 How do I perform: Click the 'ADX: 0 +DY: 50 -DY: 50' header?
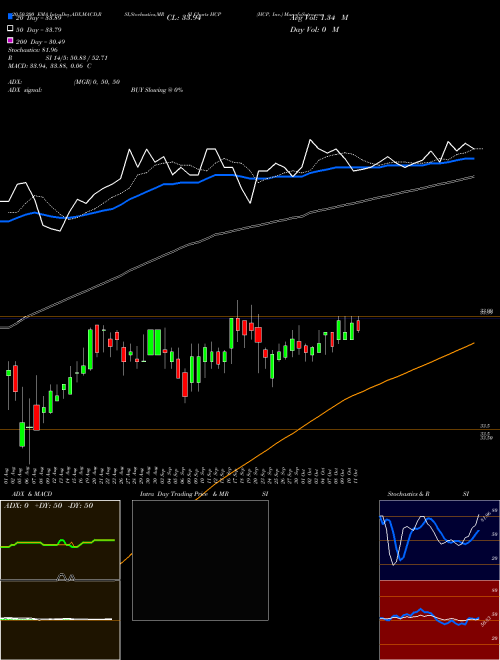pos(48,505)
